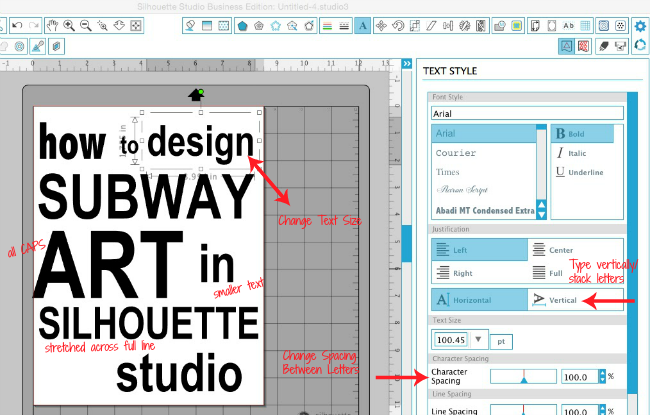The image size is (650, 415).
Task: Toggle Italic font style
Action: (571, 153)
